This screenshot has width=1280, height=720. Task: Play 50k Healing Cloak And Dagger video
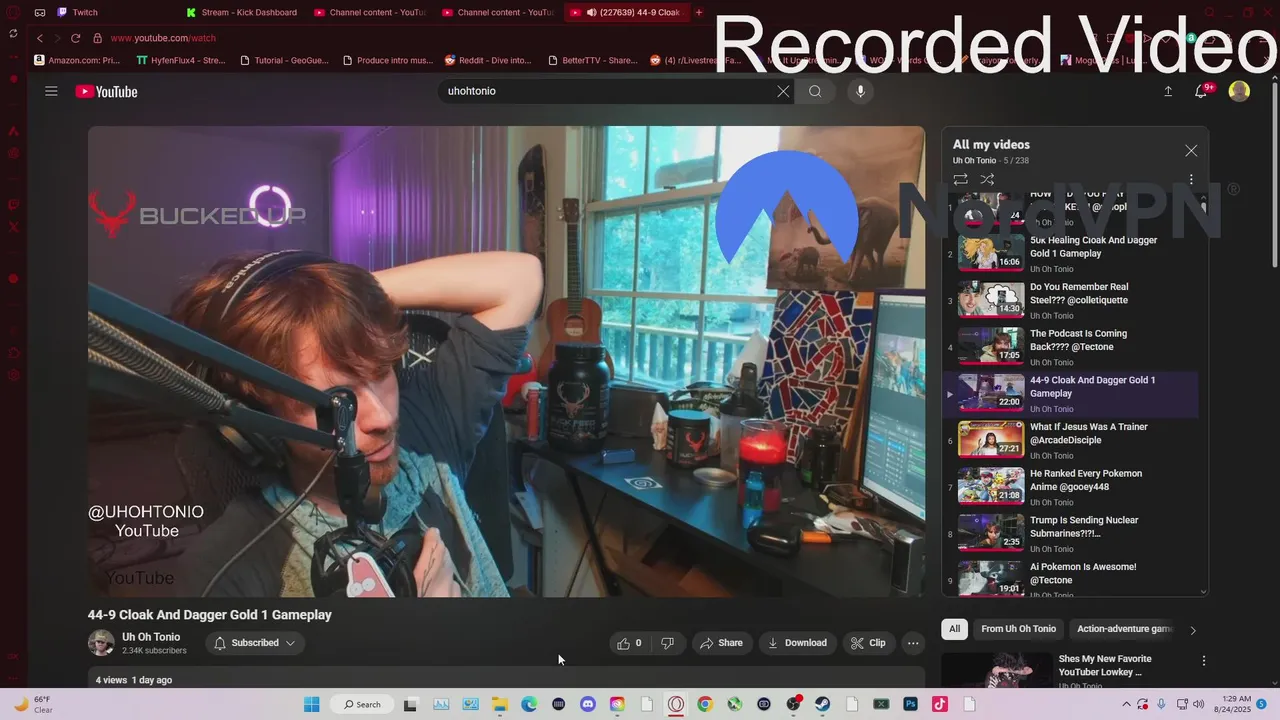(1071, 254)
